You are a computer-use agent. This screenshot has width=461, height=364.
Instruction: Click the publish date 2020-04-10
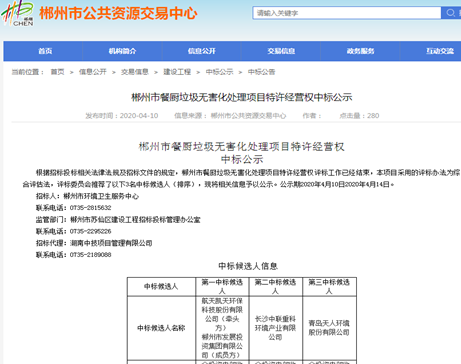pyautogui.click(x=139, y=116)
